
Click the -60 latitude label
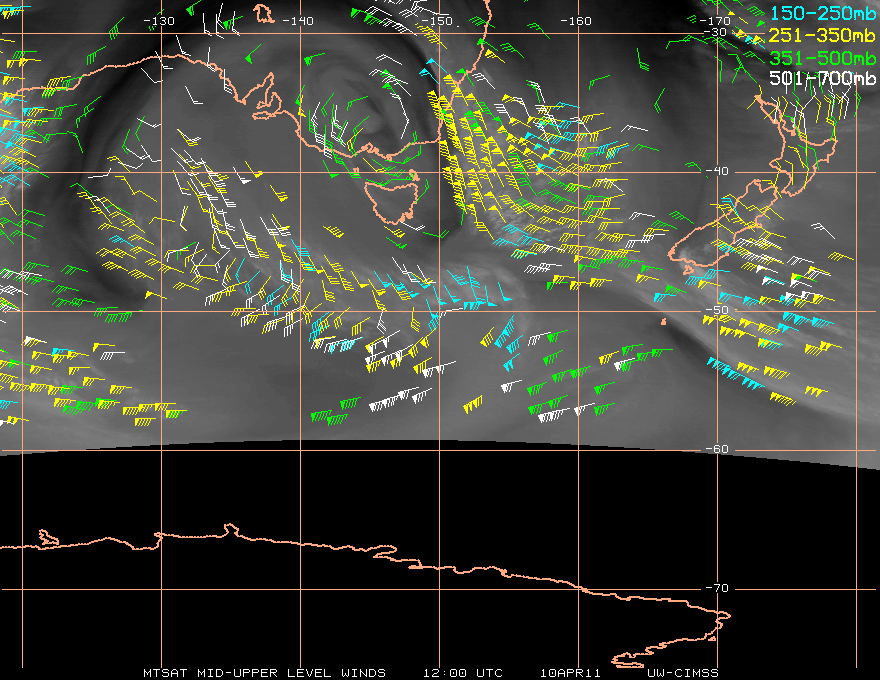pyautogui.click(x=717, y=449)
